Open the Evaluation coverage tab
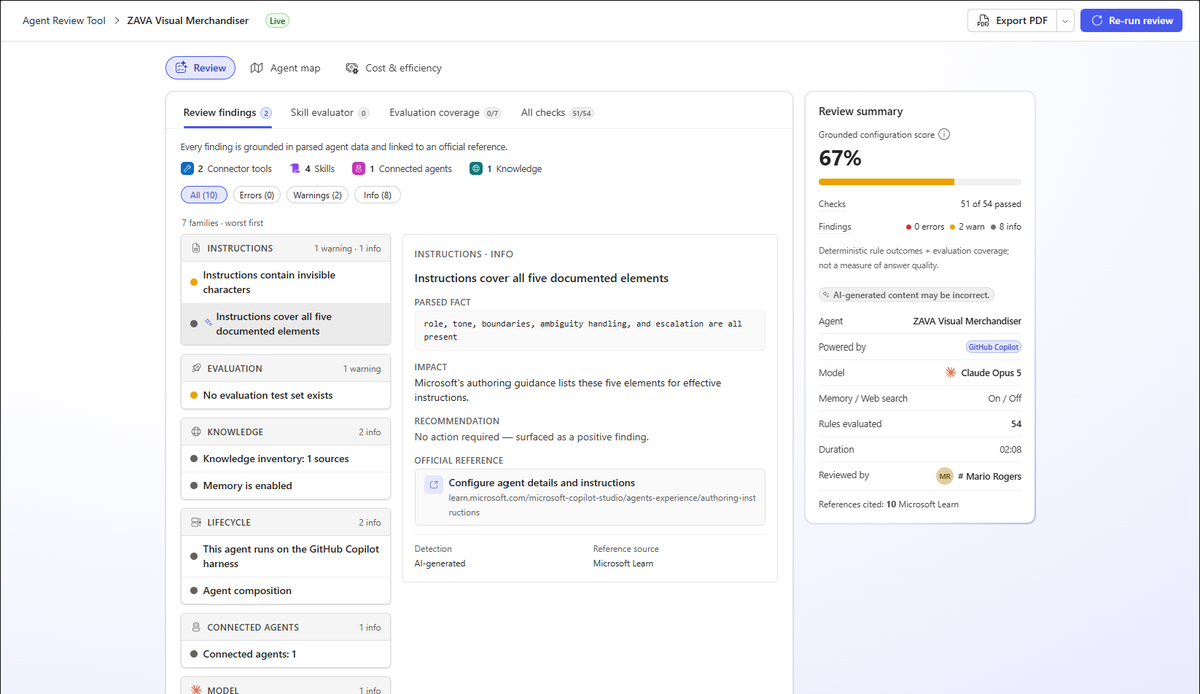Screen dimensions: 1200x694 (x=445, y=113)
